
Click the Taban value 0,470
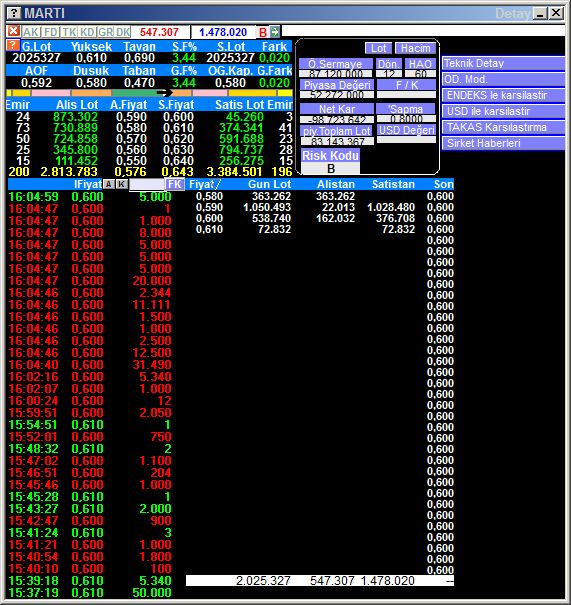click(x=139, y=83)
